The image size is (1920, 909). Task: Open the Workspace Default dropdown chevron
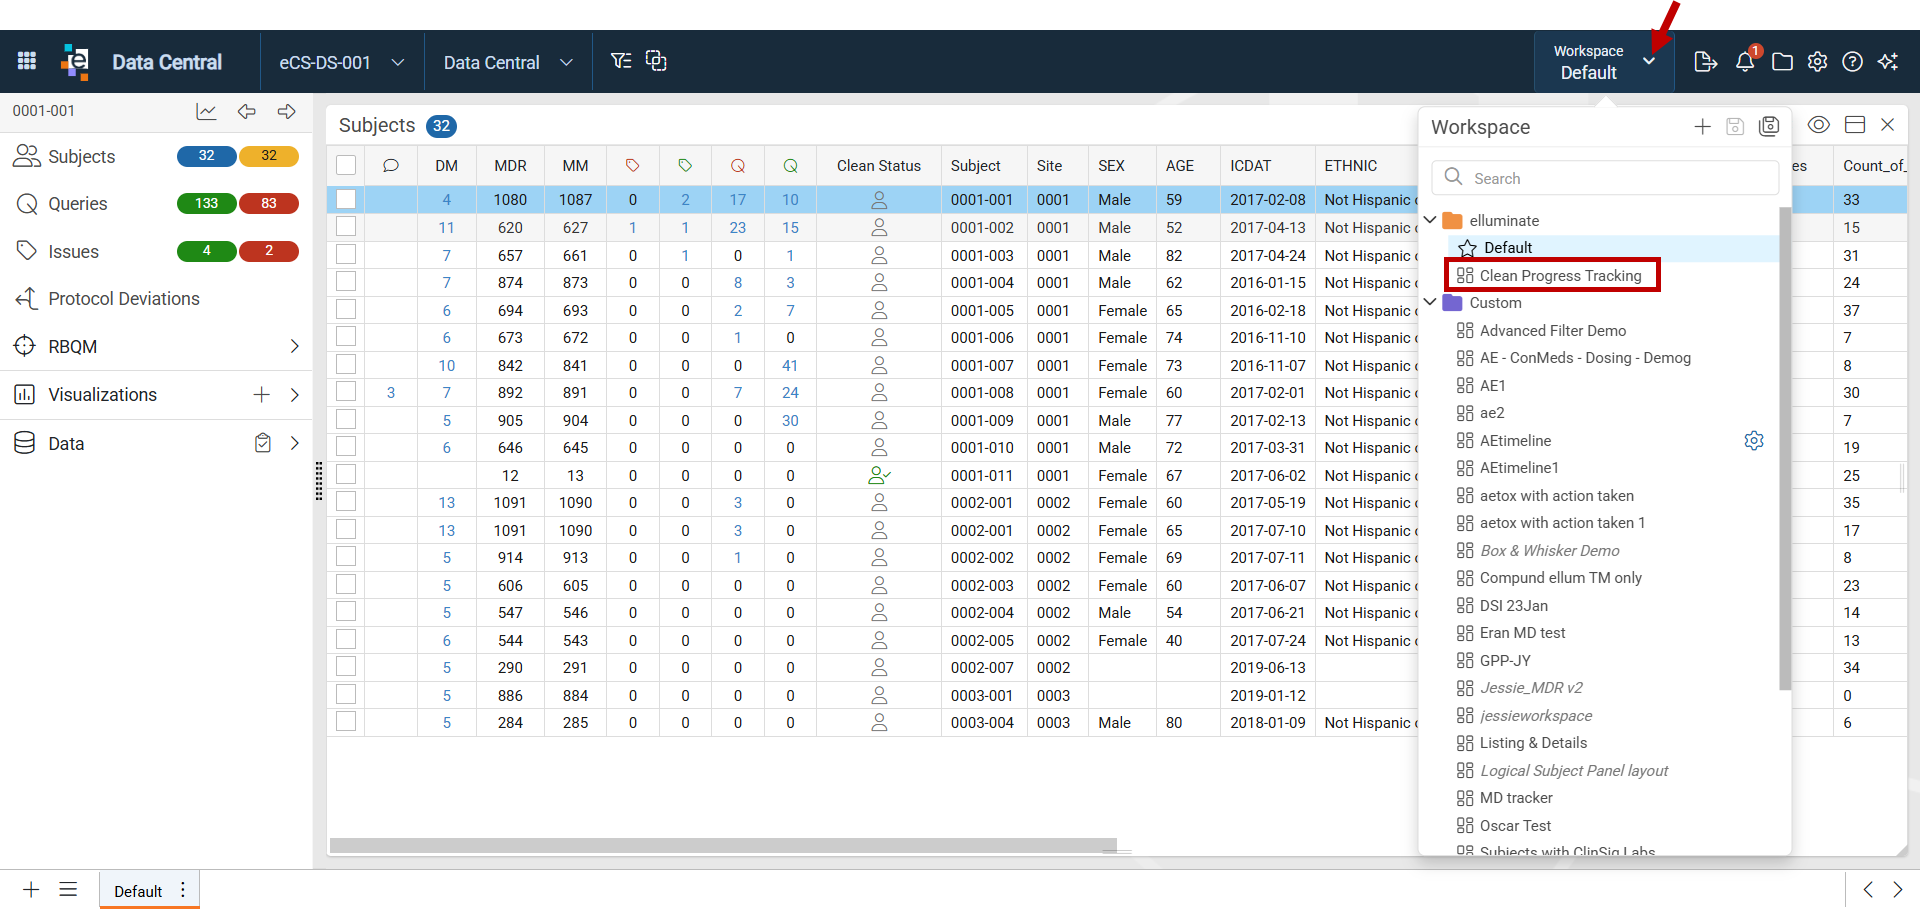click(1649, 62)
